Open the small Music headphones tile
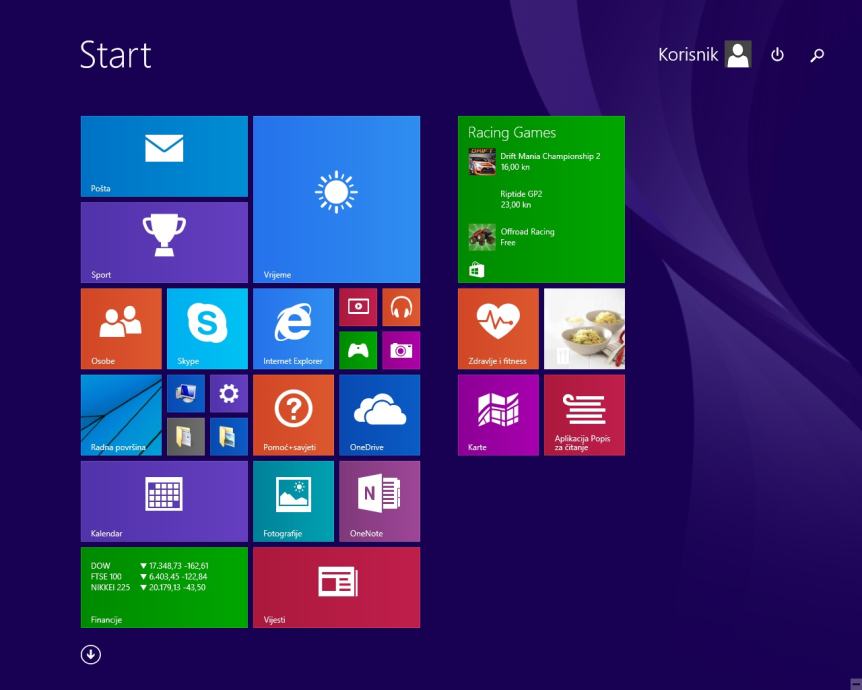Screen dimensions: 862x690 pos(401,307)
